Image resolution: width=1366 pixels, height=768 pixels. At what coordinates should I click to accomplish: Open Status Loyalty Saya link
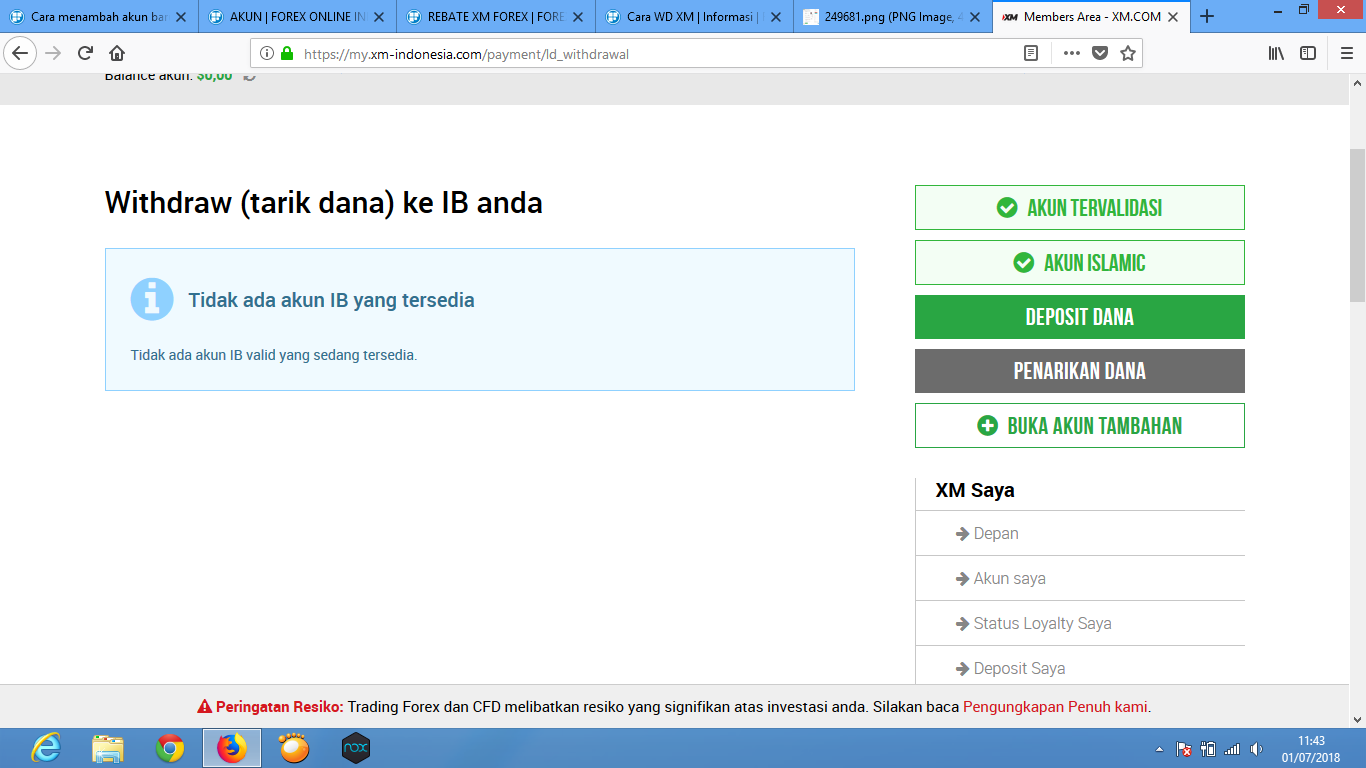[1042, 623]
